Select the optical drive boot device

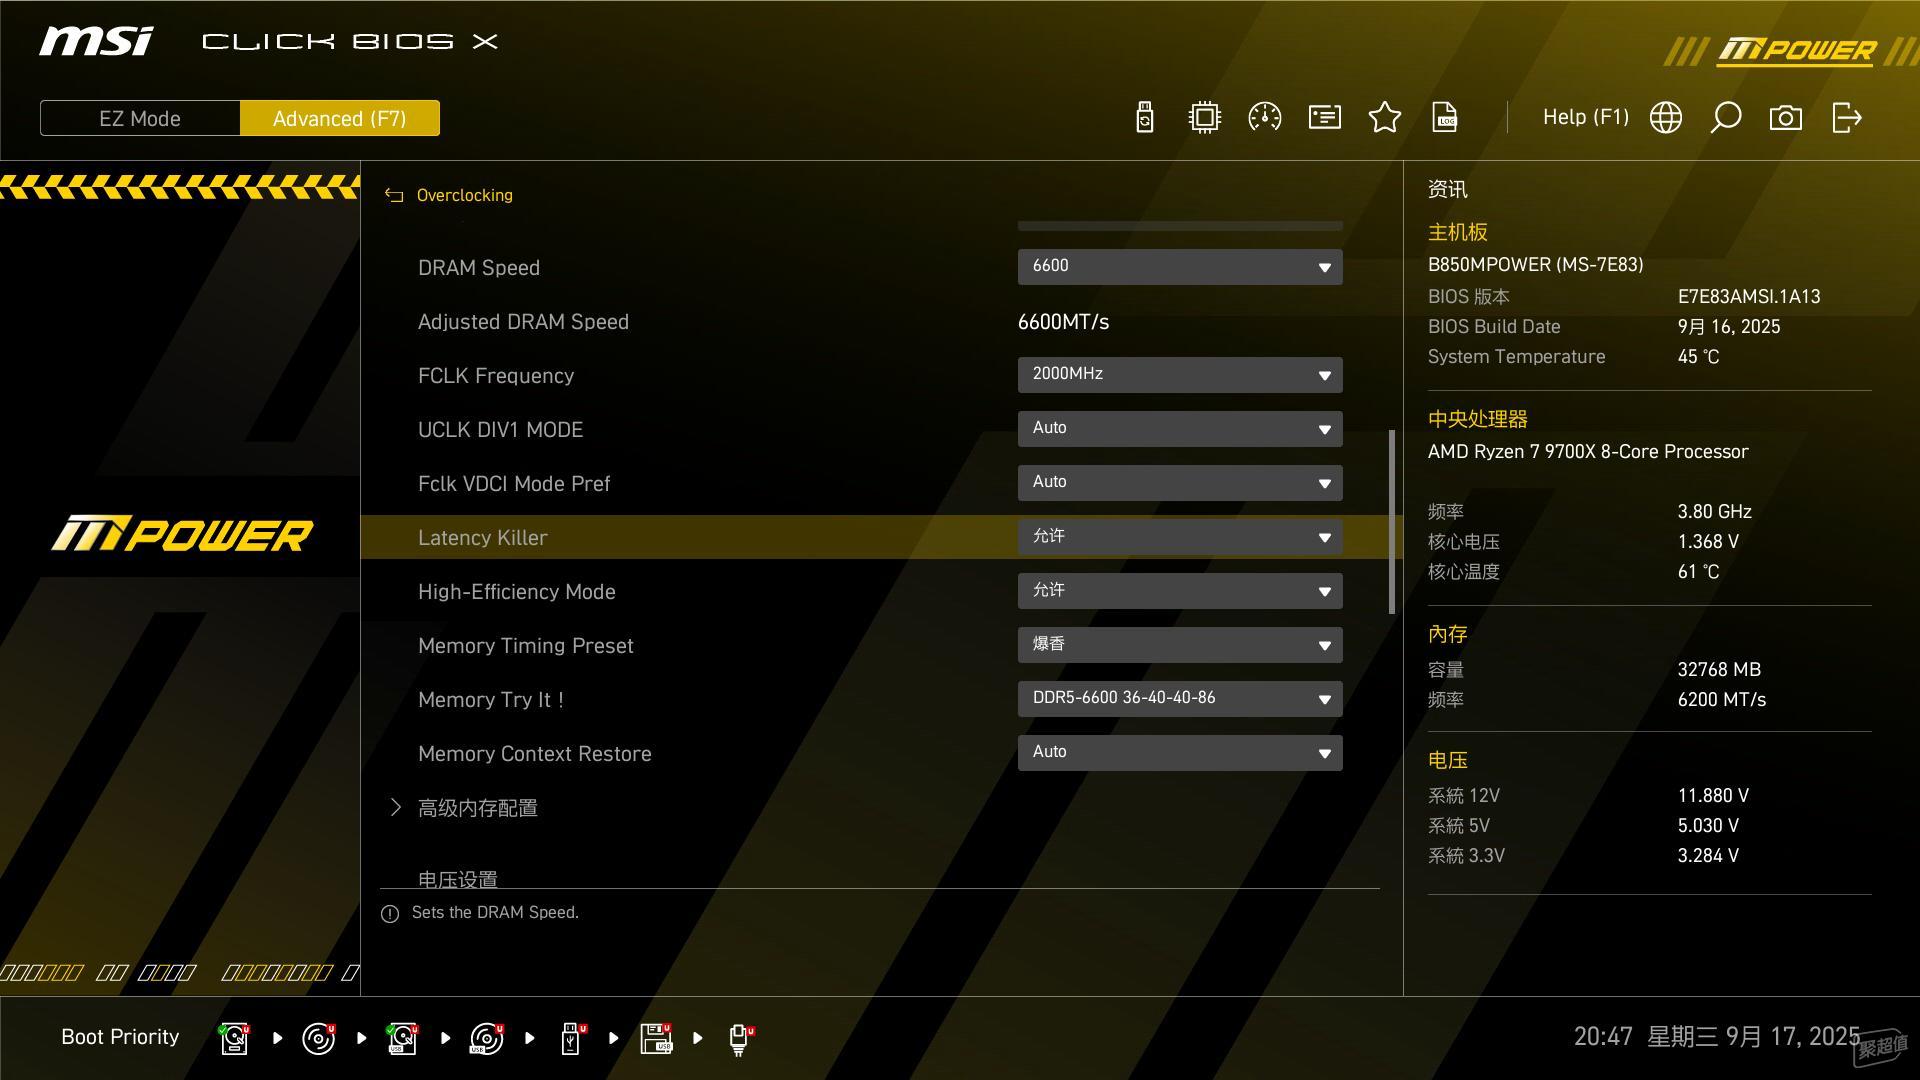click(x=319, y=1038)
